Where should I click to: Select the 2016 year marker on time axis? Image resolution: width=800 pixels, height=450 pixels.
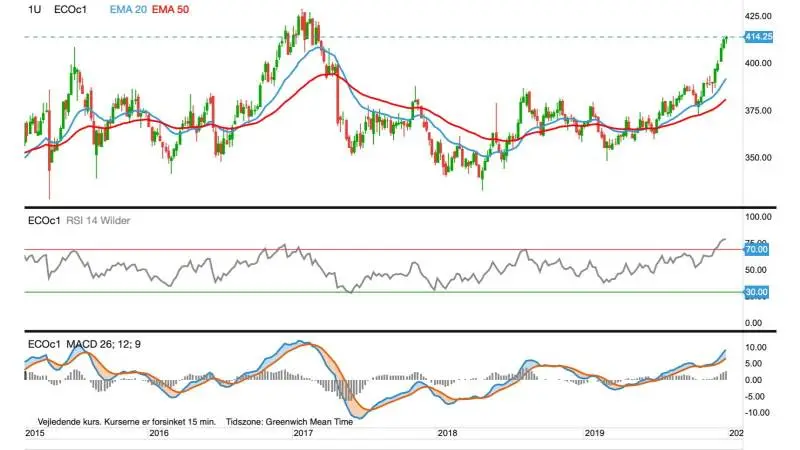159,433
